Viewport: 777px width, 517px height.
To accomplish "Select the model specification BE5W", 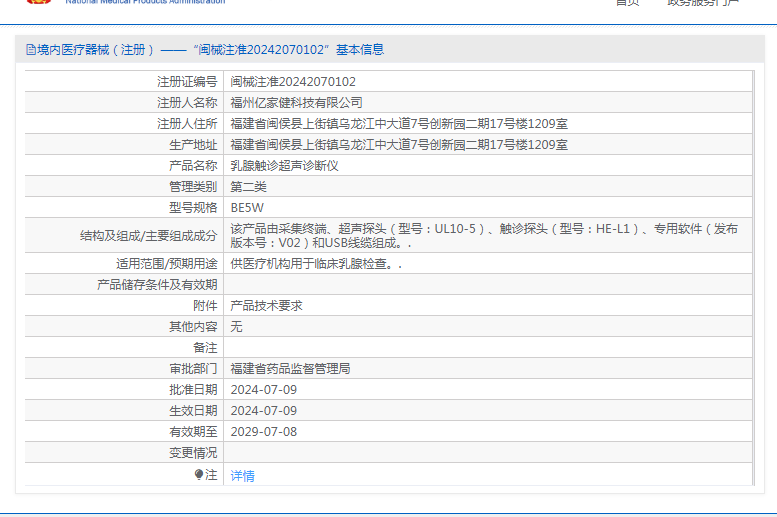I will click(247, 208).
